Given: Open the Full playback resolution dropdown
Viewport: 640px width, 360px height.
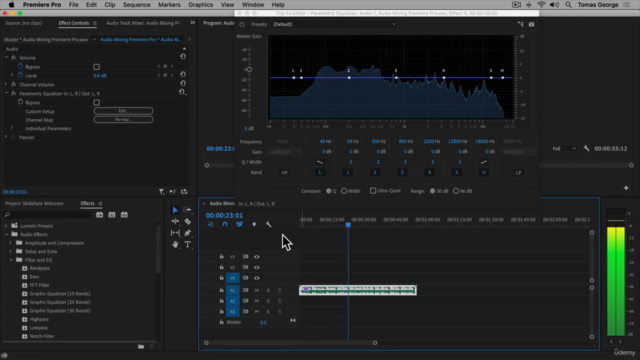Looking at the screenshot, I should (564, 149).
